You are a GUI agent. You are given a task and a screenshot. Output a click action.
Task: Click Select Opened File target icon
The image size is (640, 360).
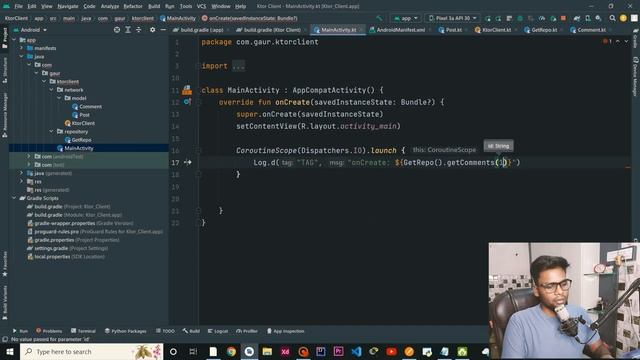pyautogui.click(x=117, y=30)
